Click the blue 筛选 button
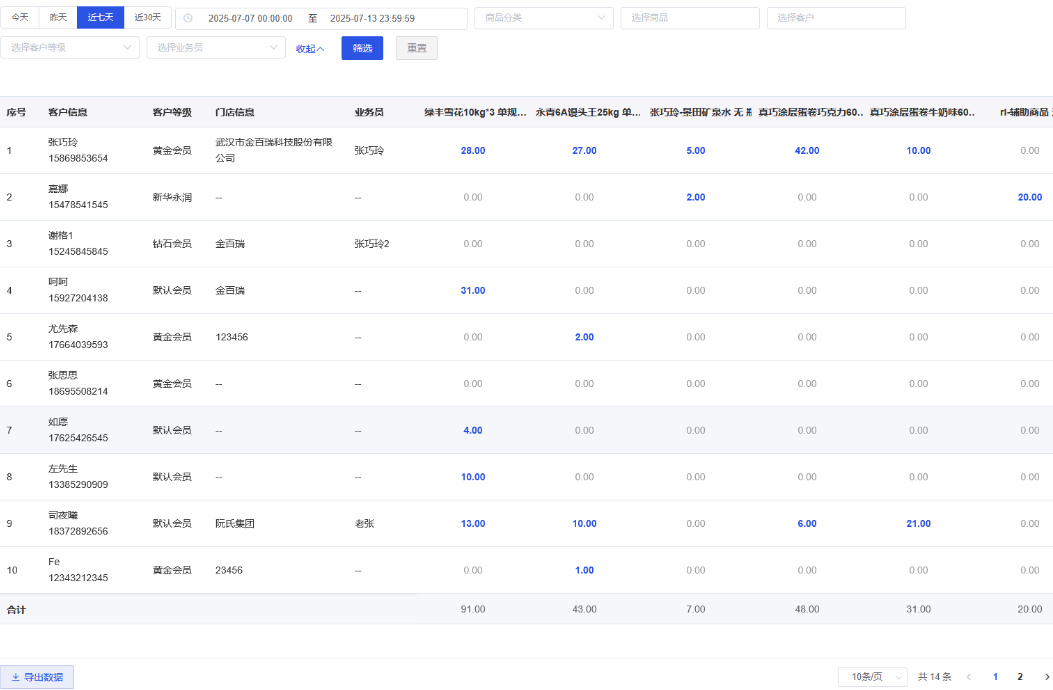 (362, 48)
